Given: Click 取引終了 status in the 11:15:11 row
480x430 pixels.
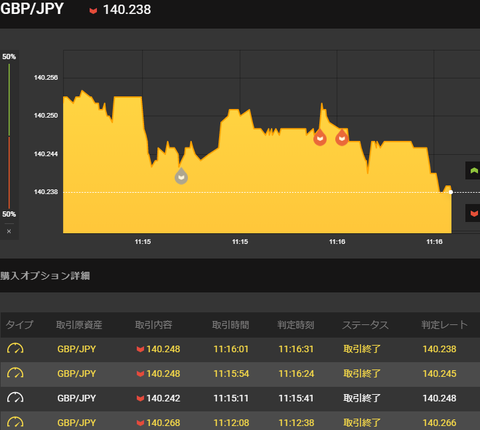Looking at the screenshot, I should tap(362, 398).
